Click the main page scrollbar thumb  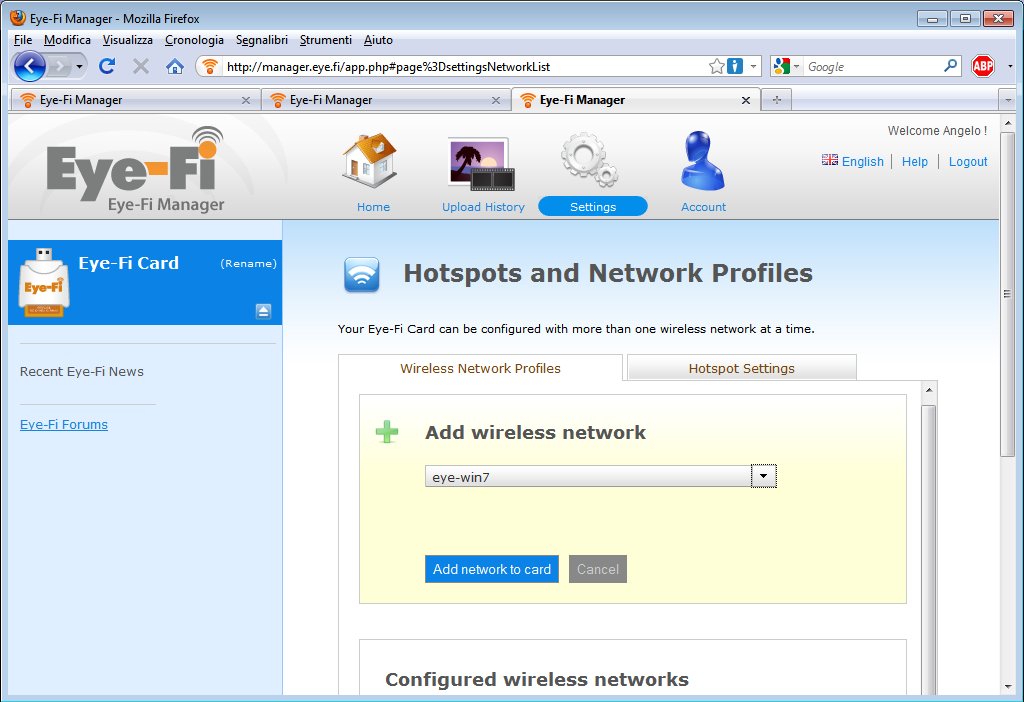(x=1008, y=294)
